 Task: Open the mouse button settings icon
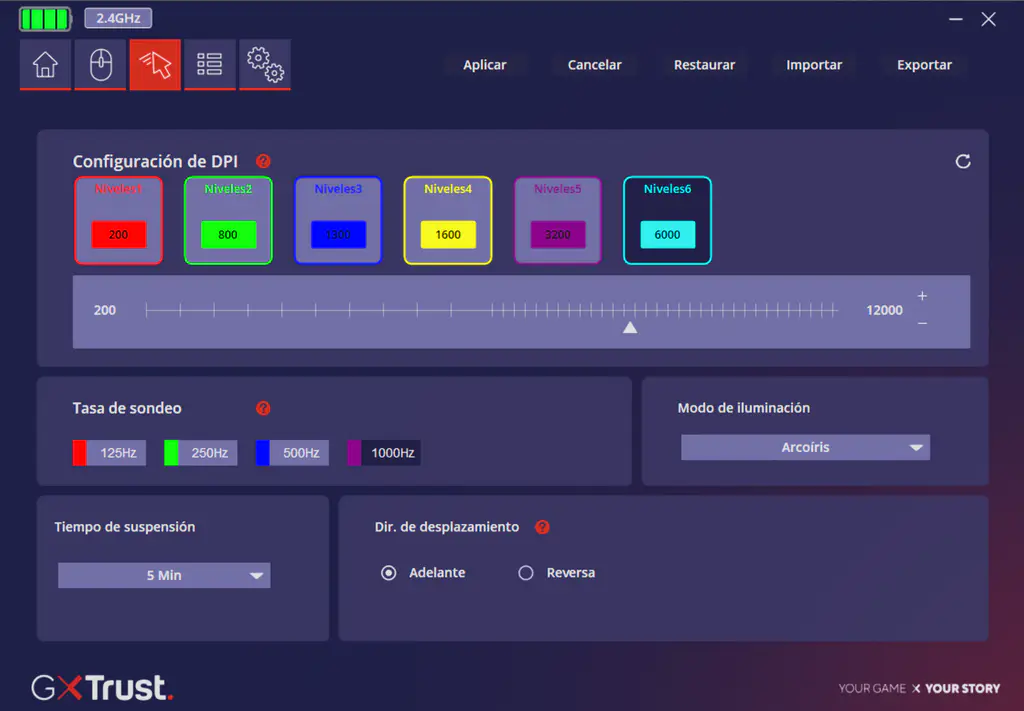click(x=100, y=65)
